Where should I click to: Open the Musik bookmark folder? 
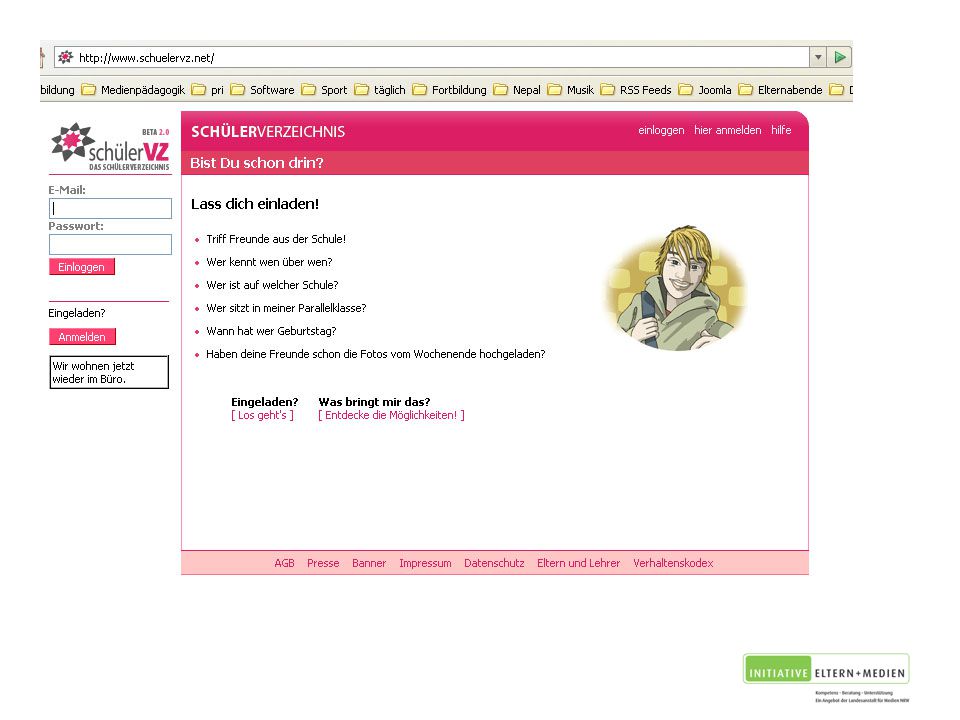[571, 90]
